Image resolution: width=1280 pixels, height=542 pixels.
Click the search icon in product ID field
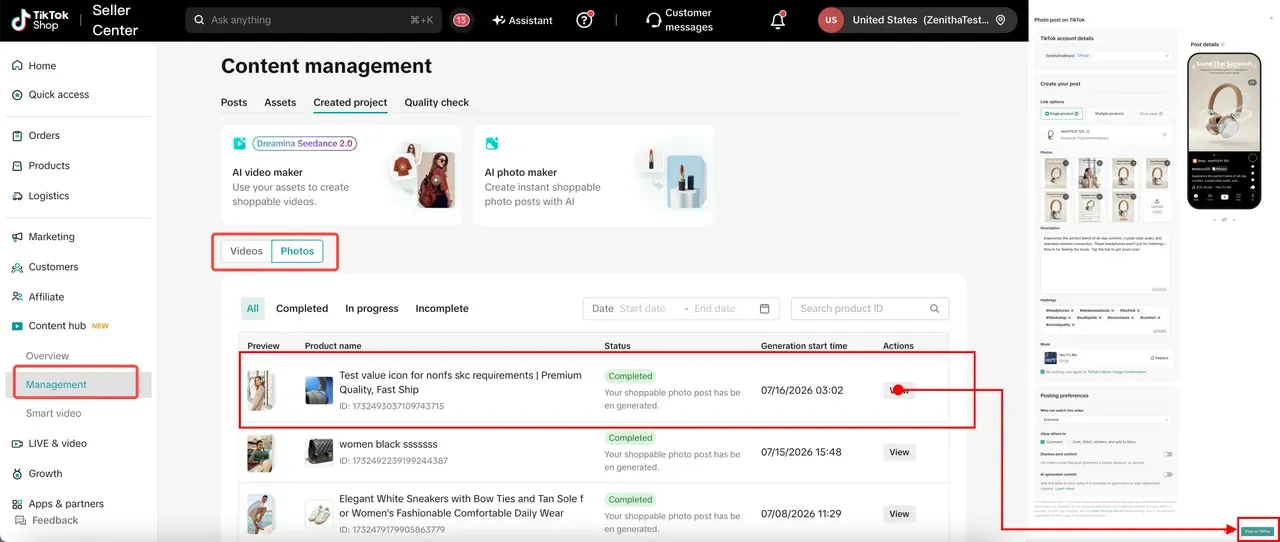coord(935,309)
